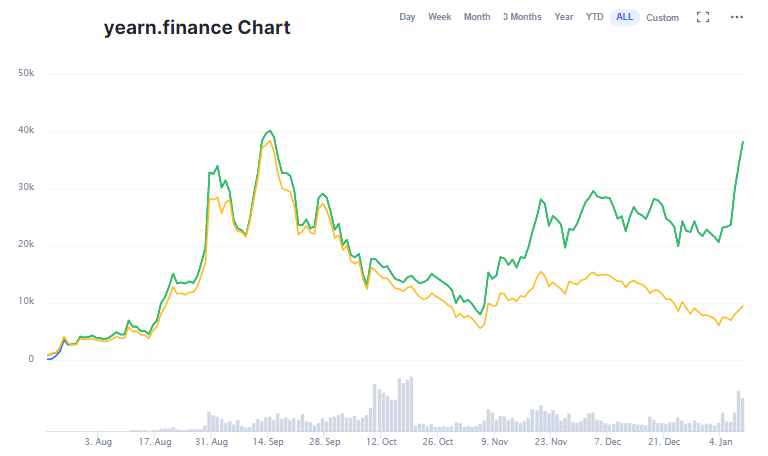Click the green line peak in mid-September
Image resolution: width=768 pixels, height=456 pixels.
point(269,131)
